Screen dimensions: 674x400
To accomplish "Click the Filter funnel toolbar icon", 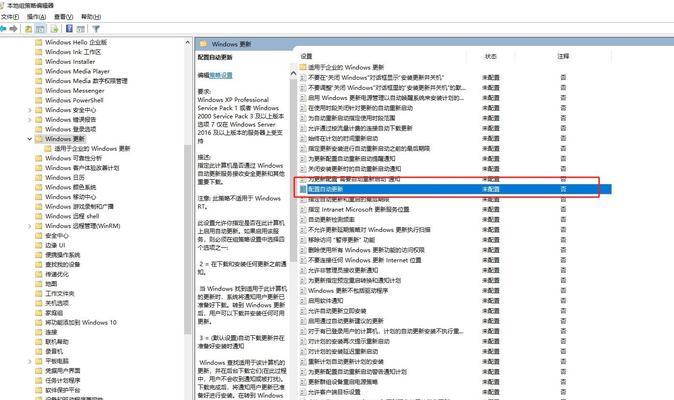I will click(96, 29).
